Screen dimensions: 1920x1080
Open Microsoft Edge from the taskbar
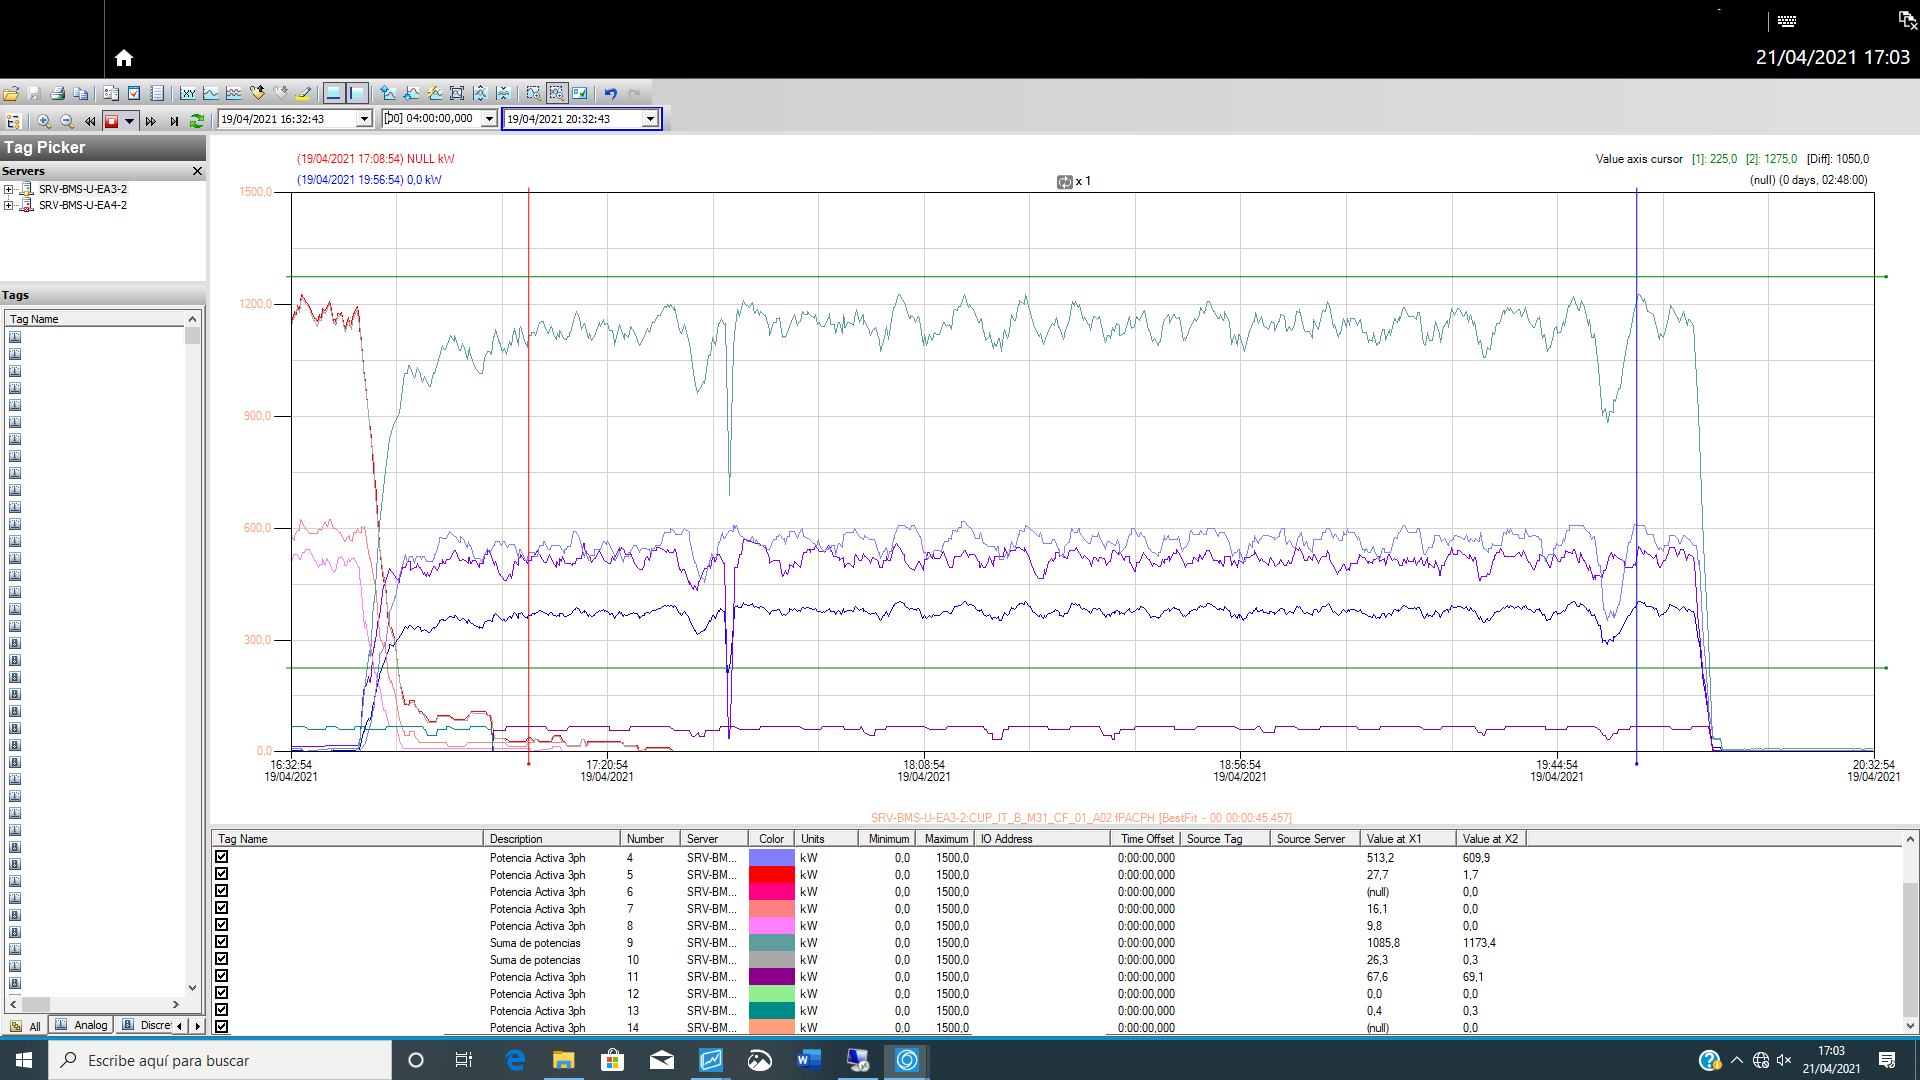click(515, 1060)
